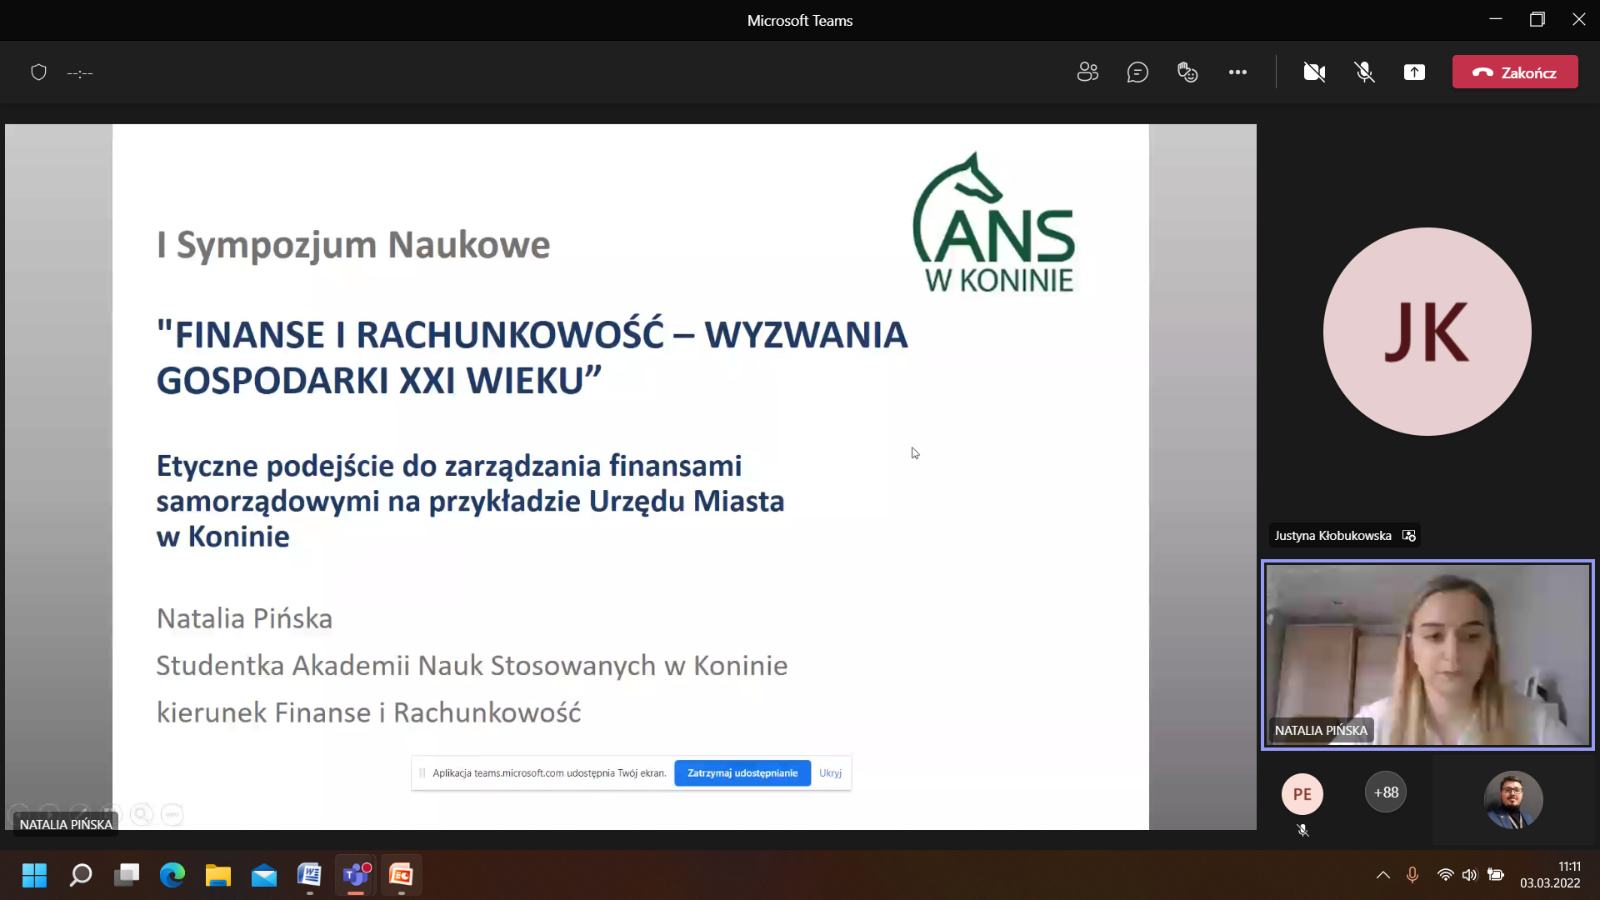The width and height of the screenshot is (1600, 900).
Task: Open the reactions icon
Action: click(x=1187, y=72)
